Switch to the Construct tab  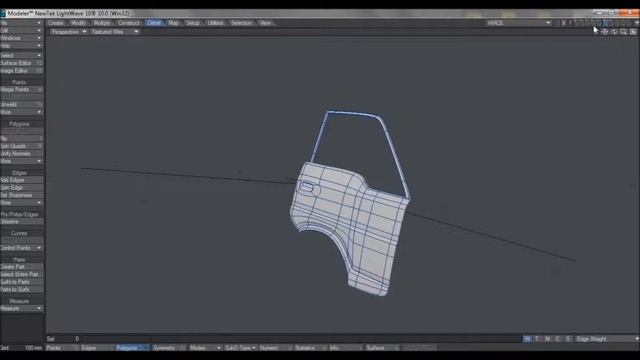(x=129, y=23)
